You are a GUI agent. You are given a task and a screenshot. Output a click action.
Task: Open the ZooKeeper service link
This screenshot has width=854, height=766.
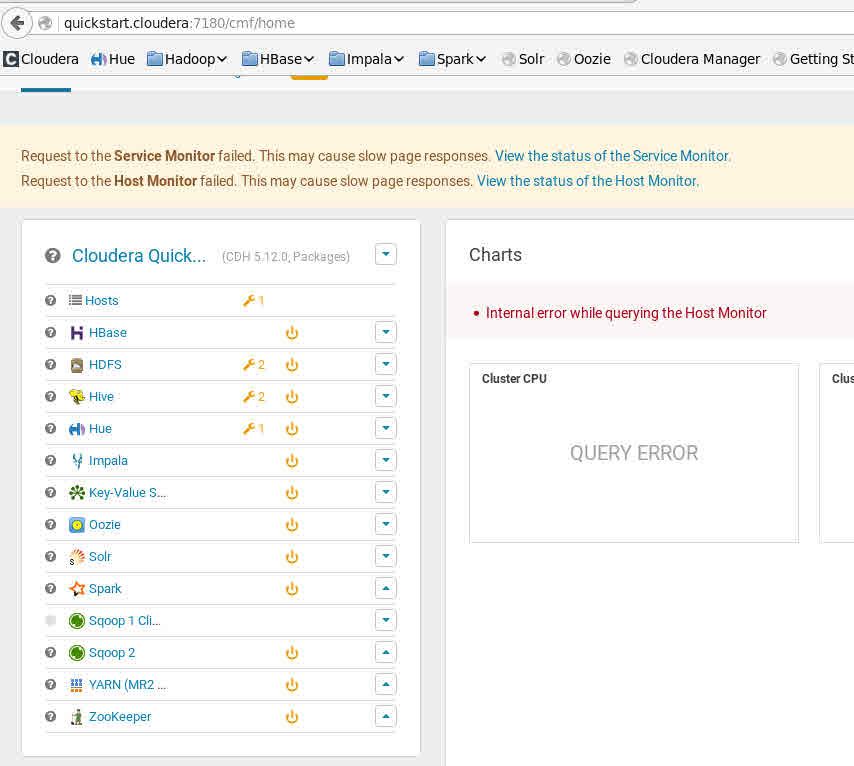point(120,717)
